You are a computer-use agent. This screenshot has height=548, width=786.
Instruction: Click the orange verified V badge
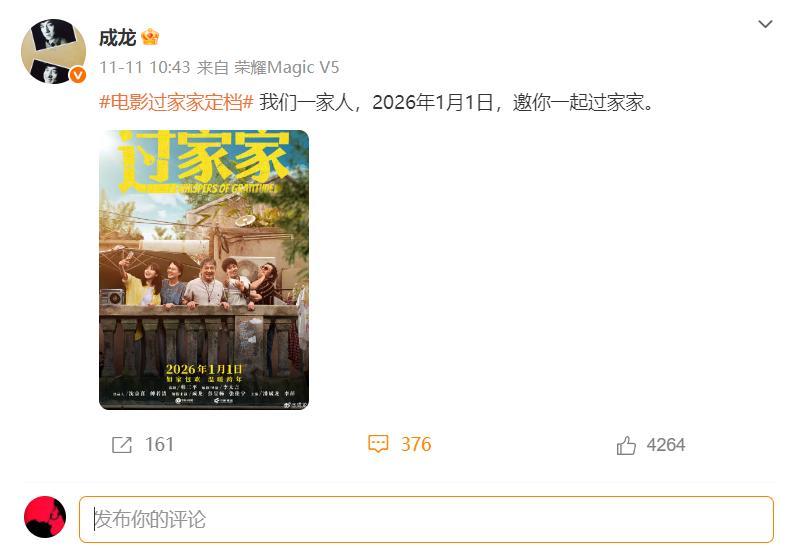[77, 75]
